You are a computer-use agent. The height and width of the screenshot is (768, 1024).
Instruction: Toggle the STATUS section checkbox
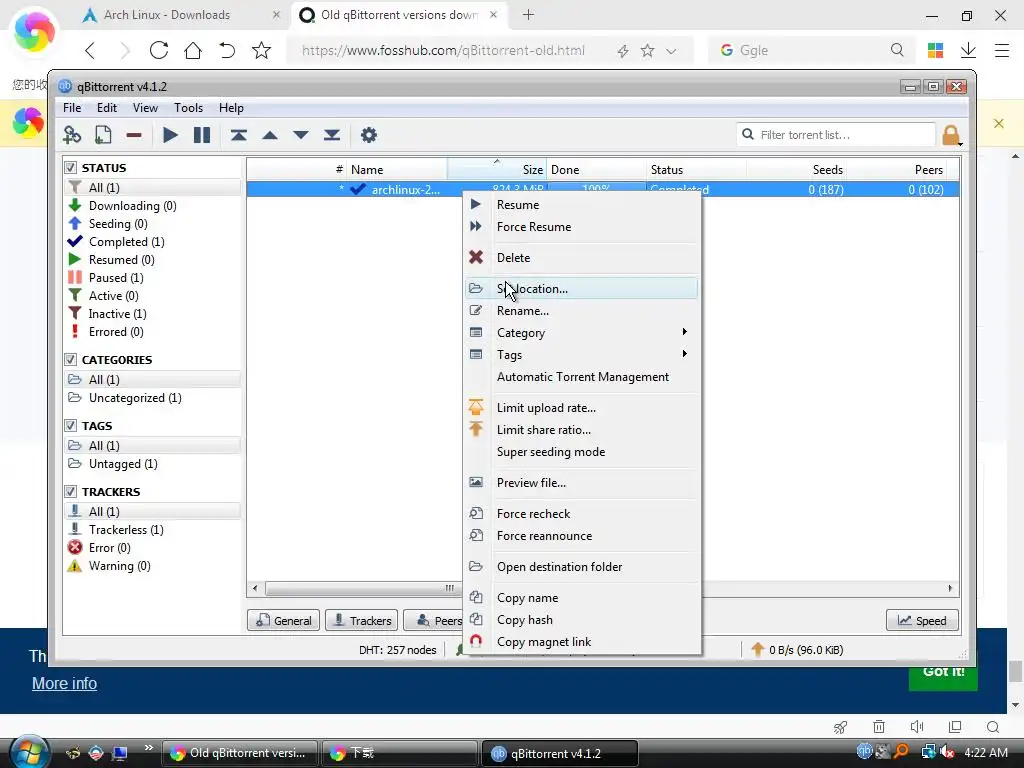click(71, 168)
